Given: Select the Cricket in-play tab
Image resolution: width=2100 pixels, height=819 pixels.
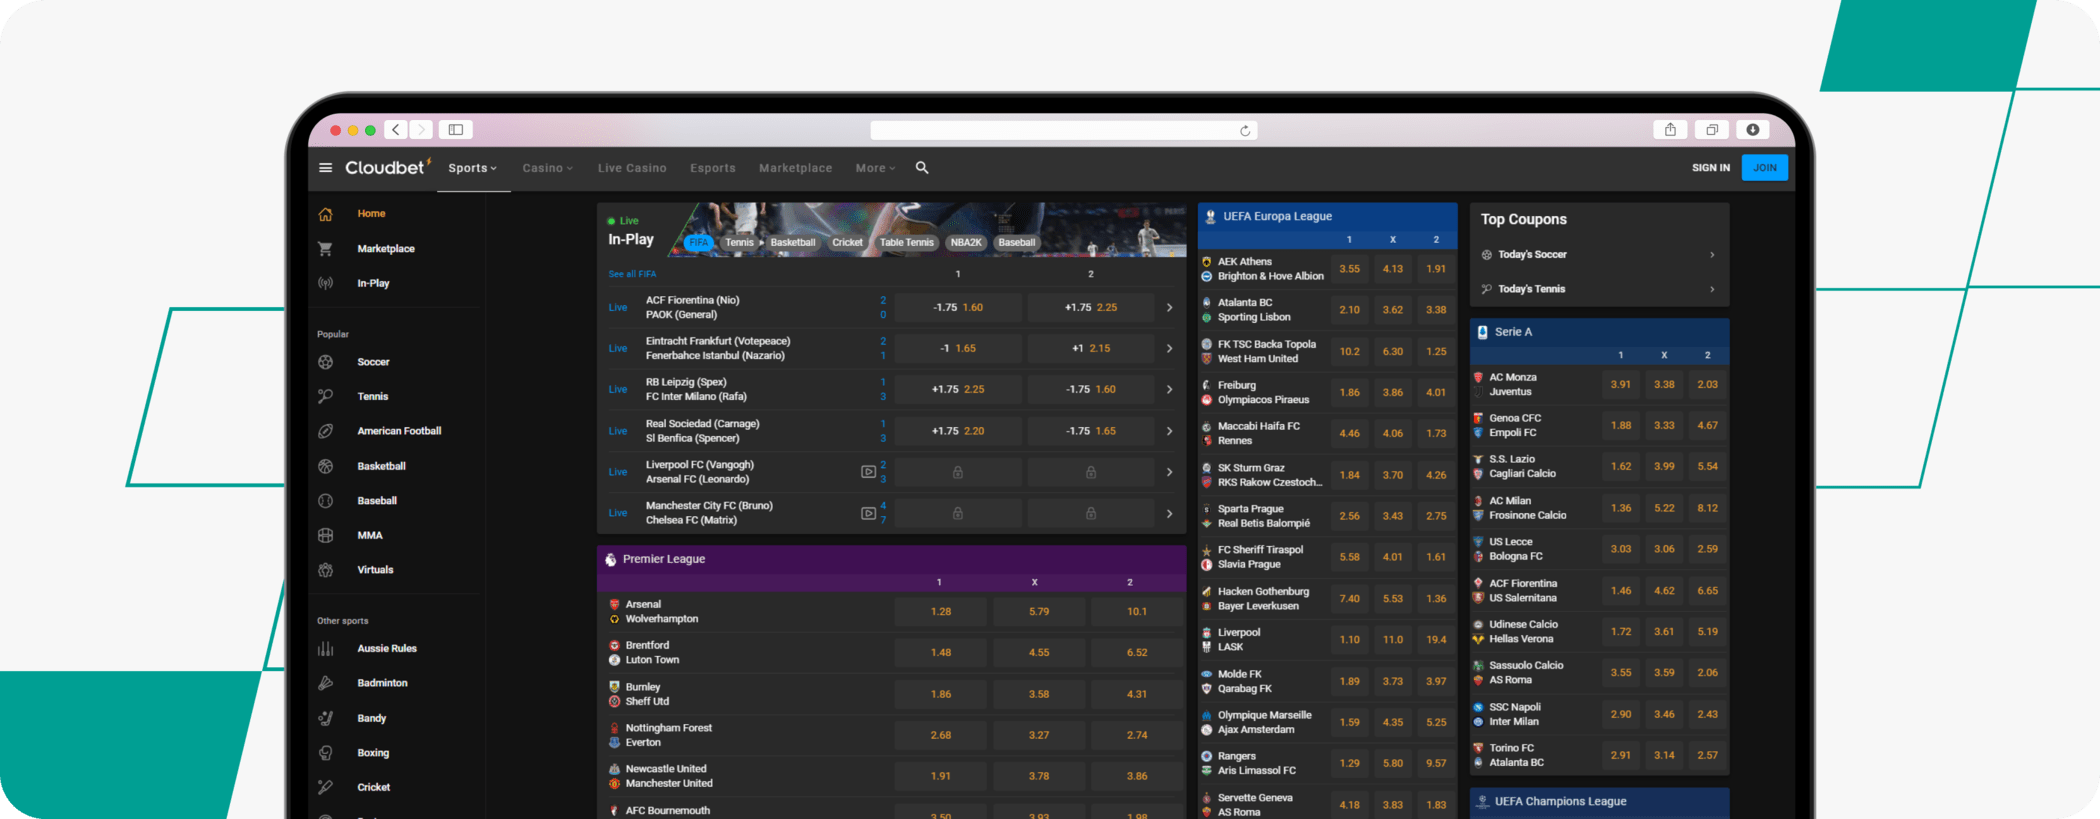Looking at the screenshot, I should [847, 243].
